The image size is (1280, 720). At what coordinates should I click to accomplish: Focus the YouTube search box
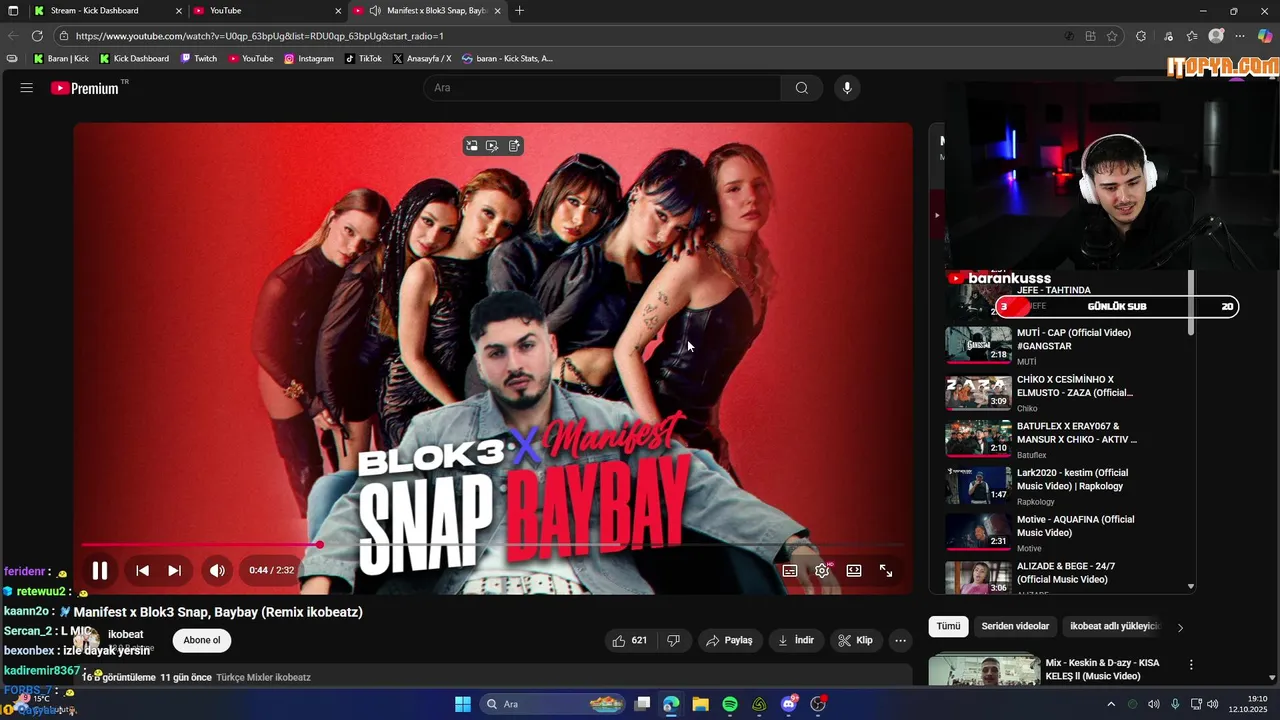coord(602,88)
